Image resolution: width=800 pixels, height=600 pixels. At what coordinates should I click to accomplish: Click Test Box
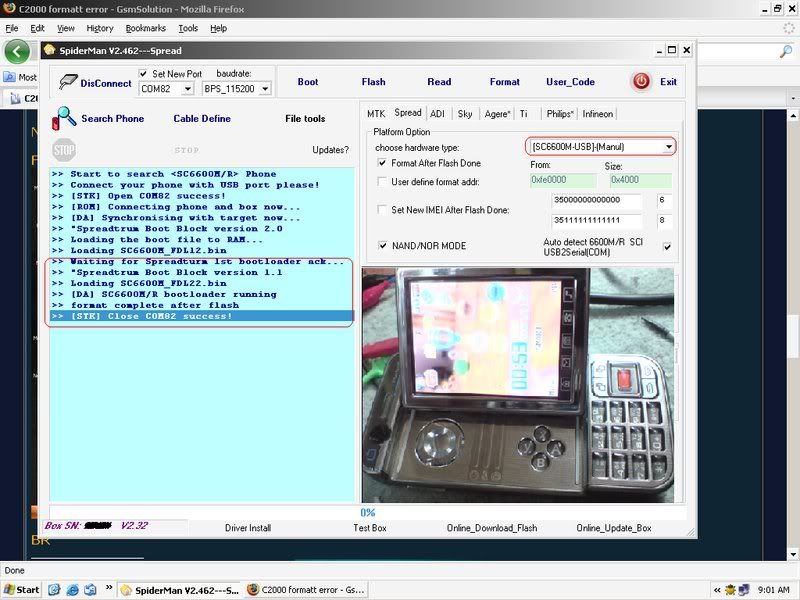370,528
